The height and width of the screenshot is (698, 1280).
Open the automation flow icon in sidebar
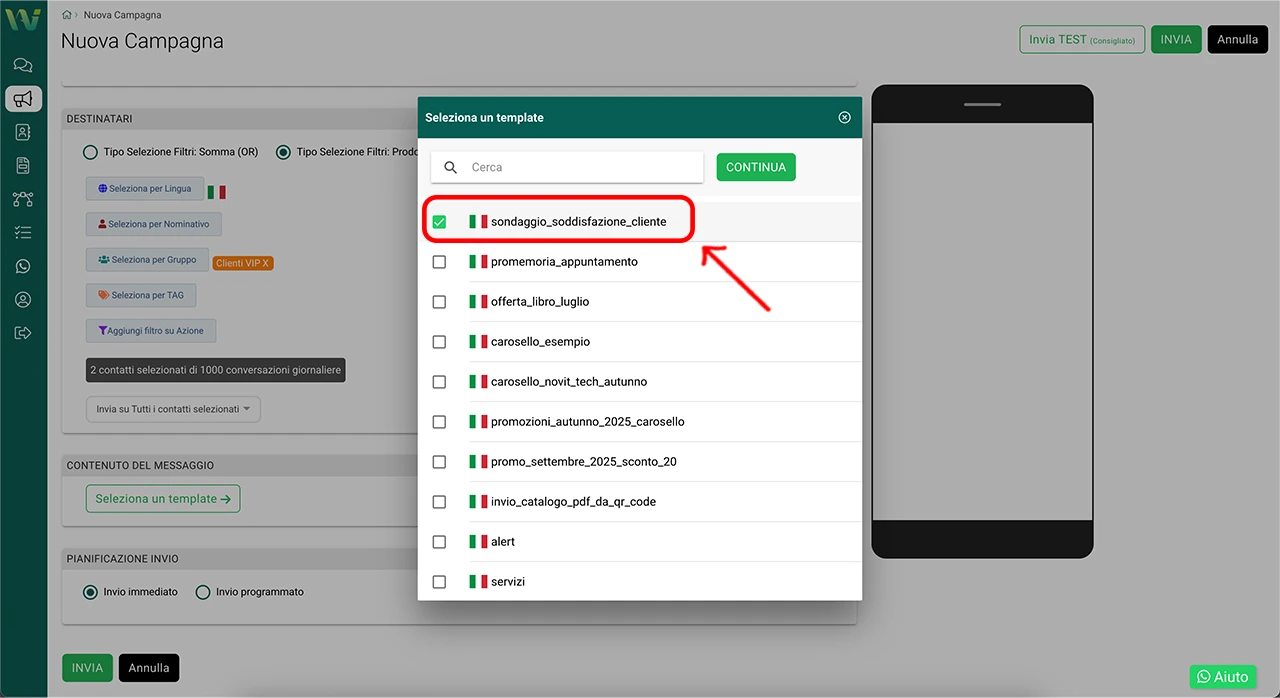pos(23,199)
